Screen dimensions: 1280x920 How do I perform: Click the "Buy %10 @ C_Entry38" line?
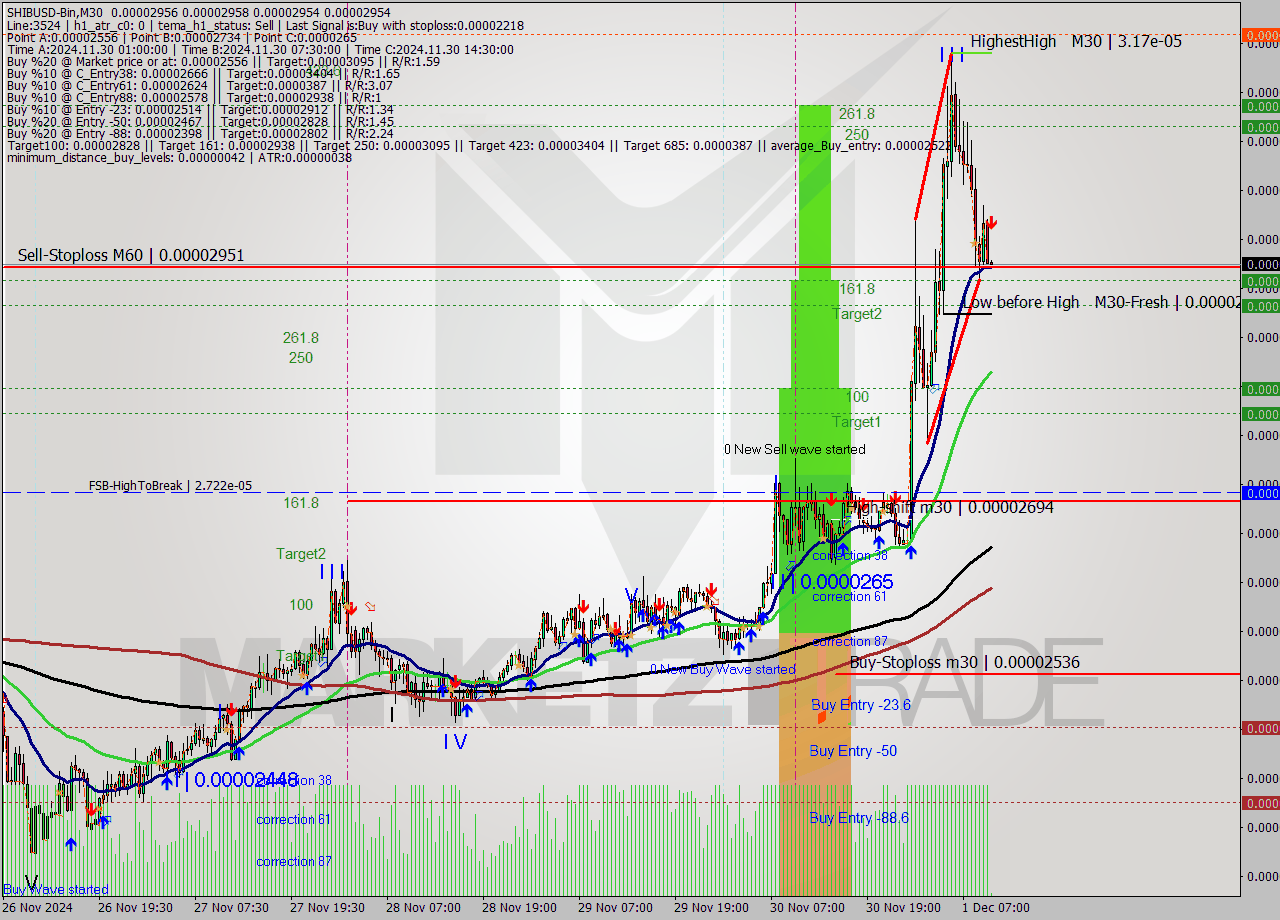tap(203, 73)
